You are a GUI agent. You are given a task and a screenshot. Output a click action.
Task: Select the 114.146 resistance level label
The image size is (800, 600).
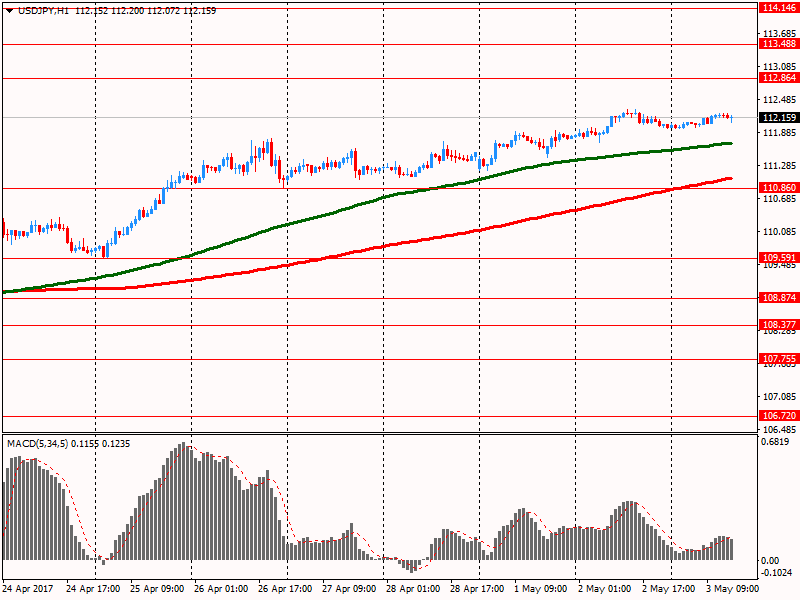click(x=779, y=8)
